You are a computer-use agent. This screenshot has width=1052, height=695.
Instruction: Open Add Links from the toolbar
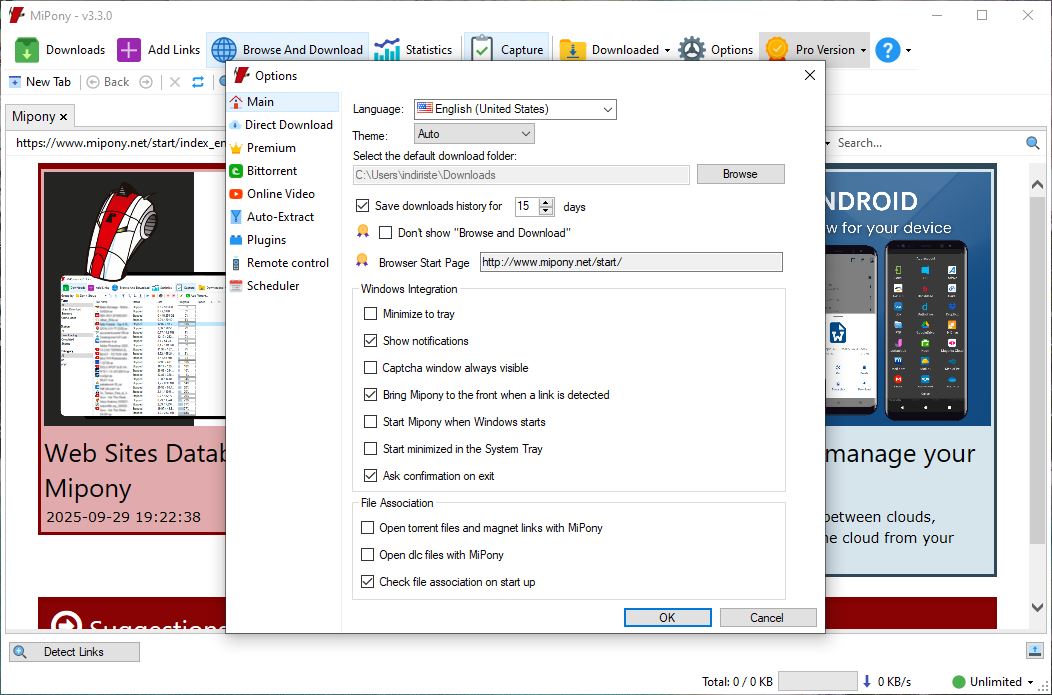pyautogui.click(x=129, y=50)
